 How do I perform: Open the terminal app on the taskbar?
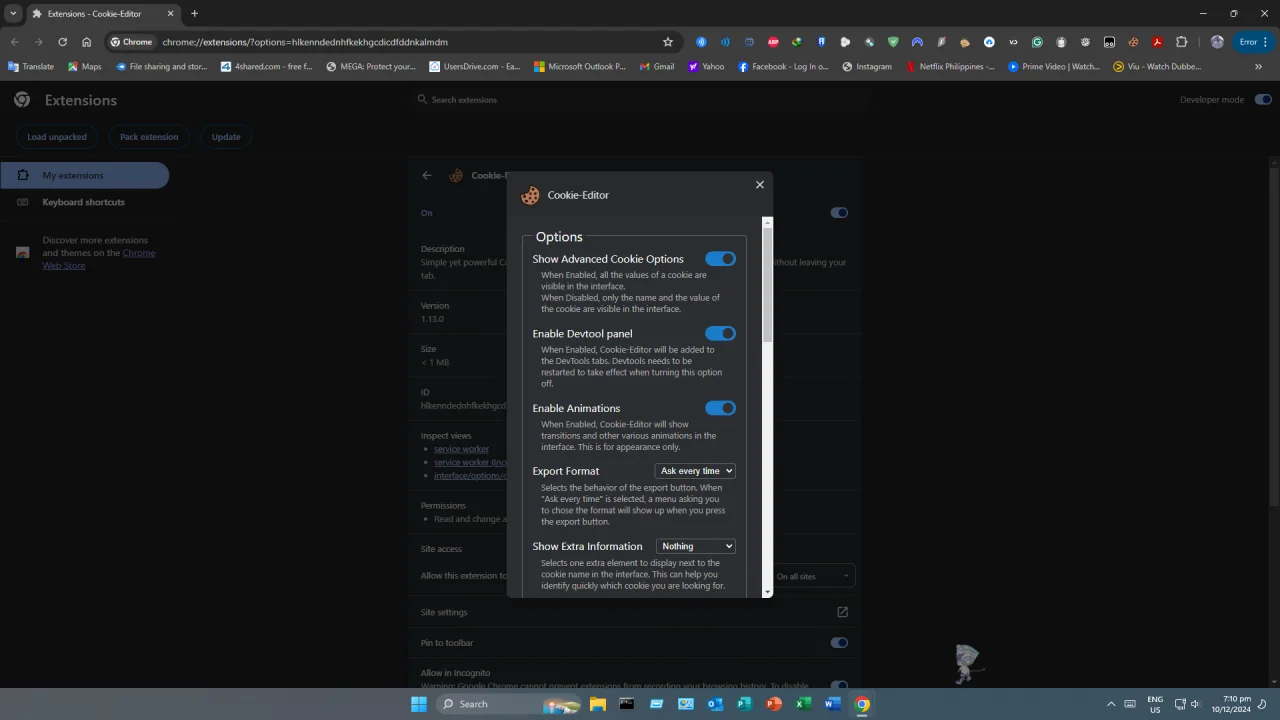[x=627, y=704]
